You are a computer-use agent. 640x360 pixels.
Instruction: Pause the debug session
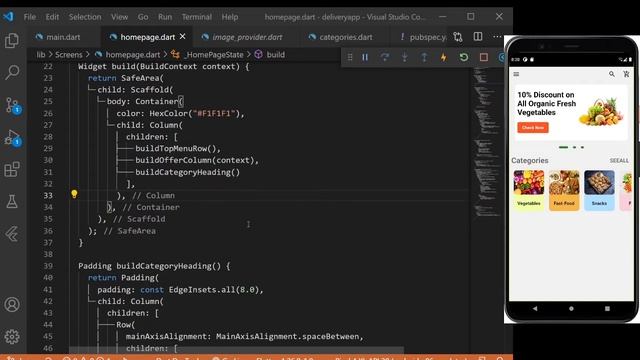pyautogui.click(x=365, y=57)
